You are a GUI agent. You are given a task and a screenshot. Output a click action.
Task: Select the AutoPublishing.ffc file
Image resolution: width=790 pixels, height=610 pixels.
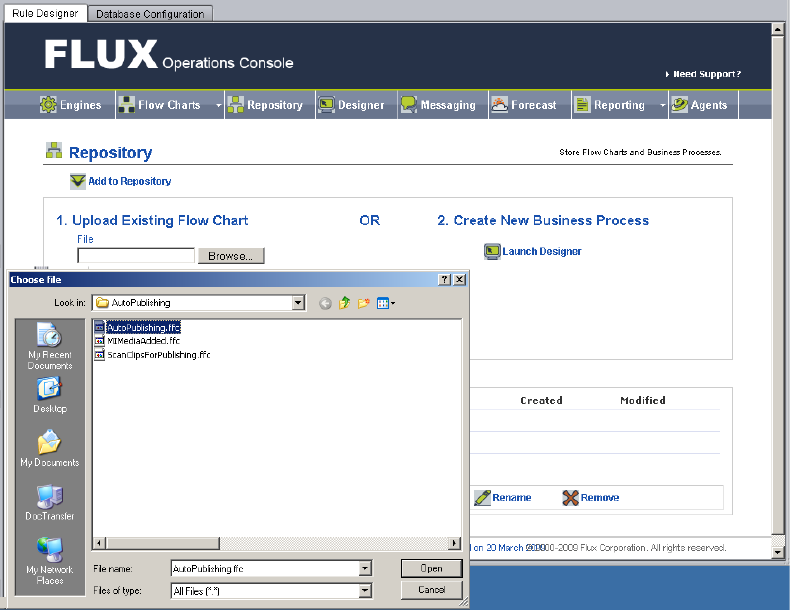pyautogui.click(x=138, y=327)
